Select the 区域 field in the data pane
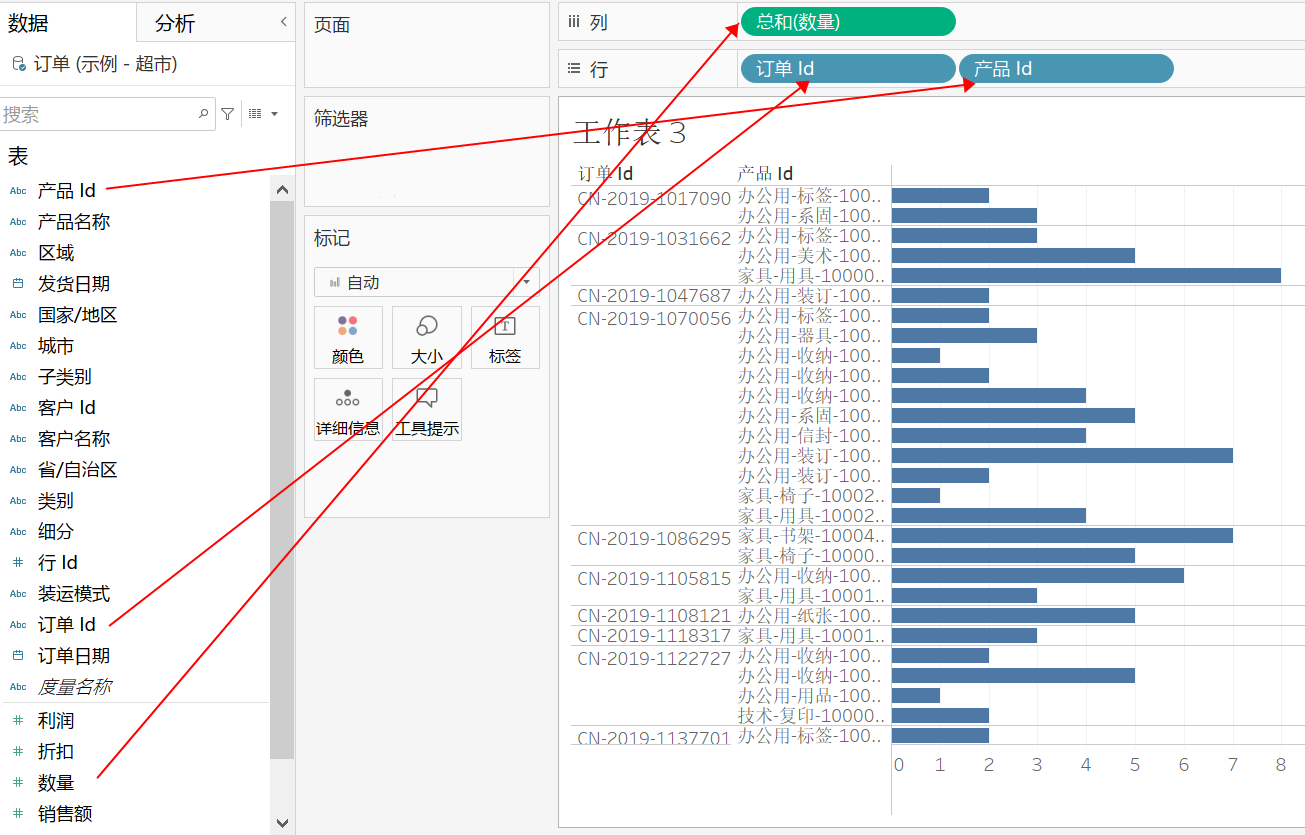This screenshot has width=1305, height=835. [56, 253]
